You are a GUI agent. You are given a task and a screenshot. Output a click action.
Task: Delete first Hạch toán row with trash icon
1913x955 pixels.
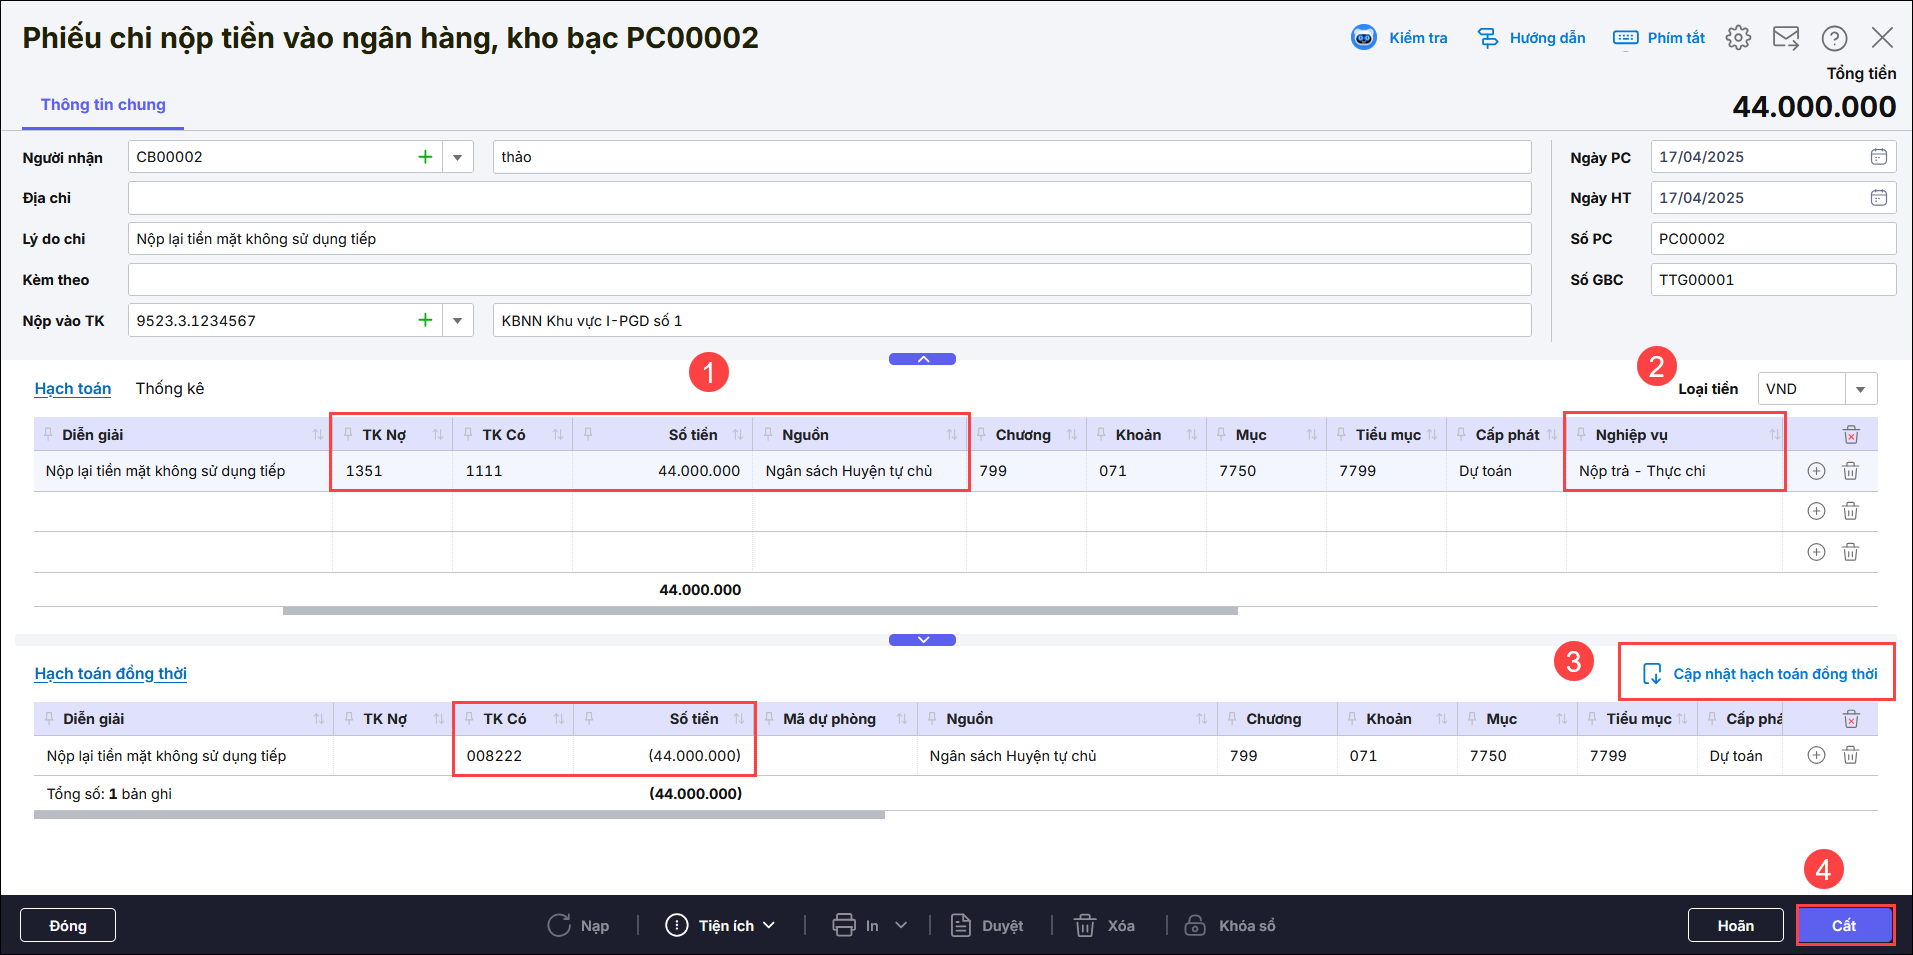tap(1850, 471)
